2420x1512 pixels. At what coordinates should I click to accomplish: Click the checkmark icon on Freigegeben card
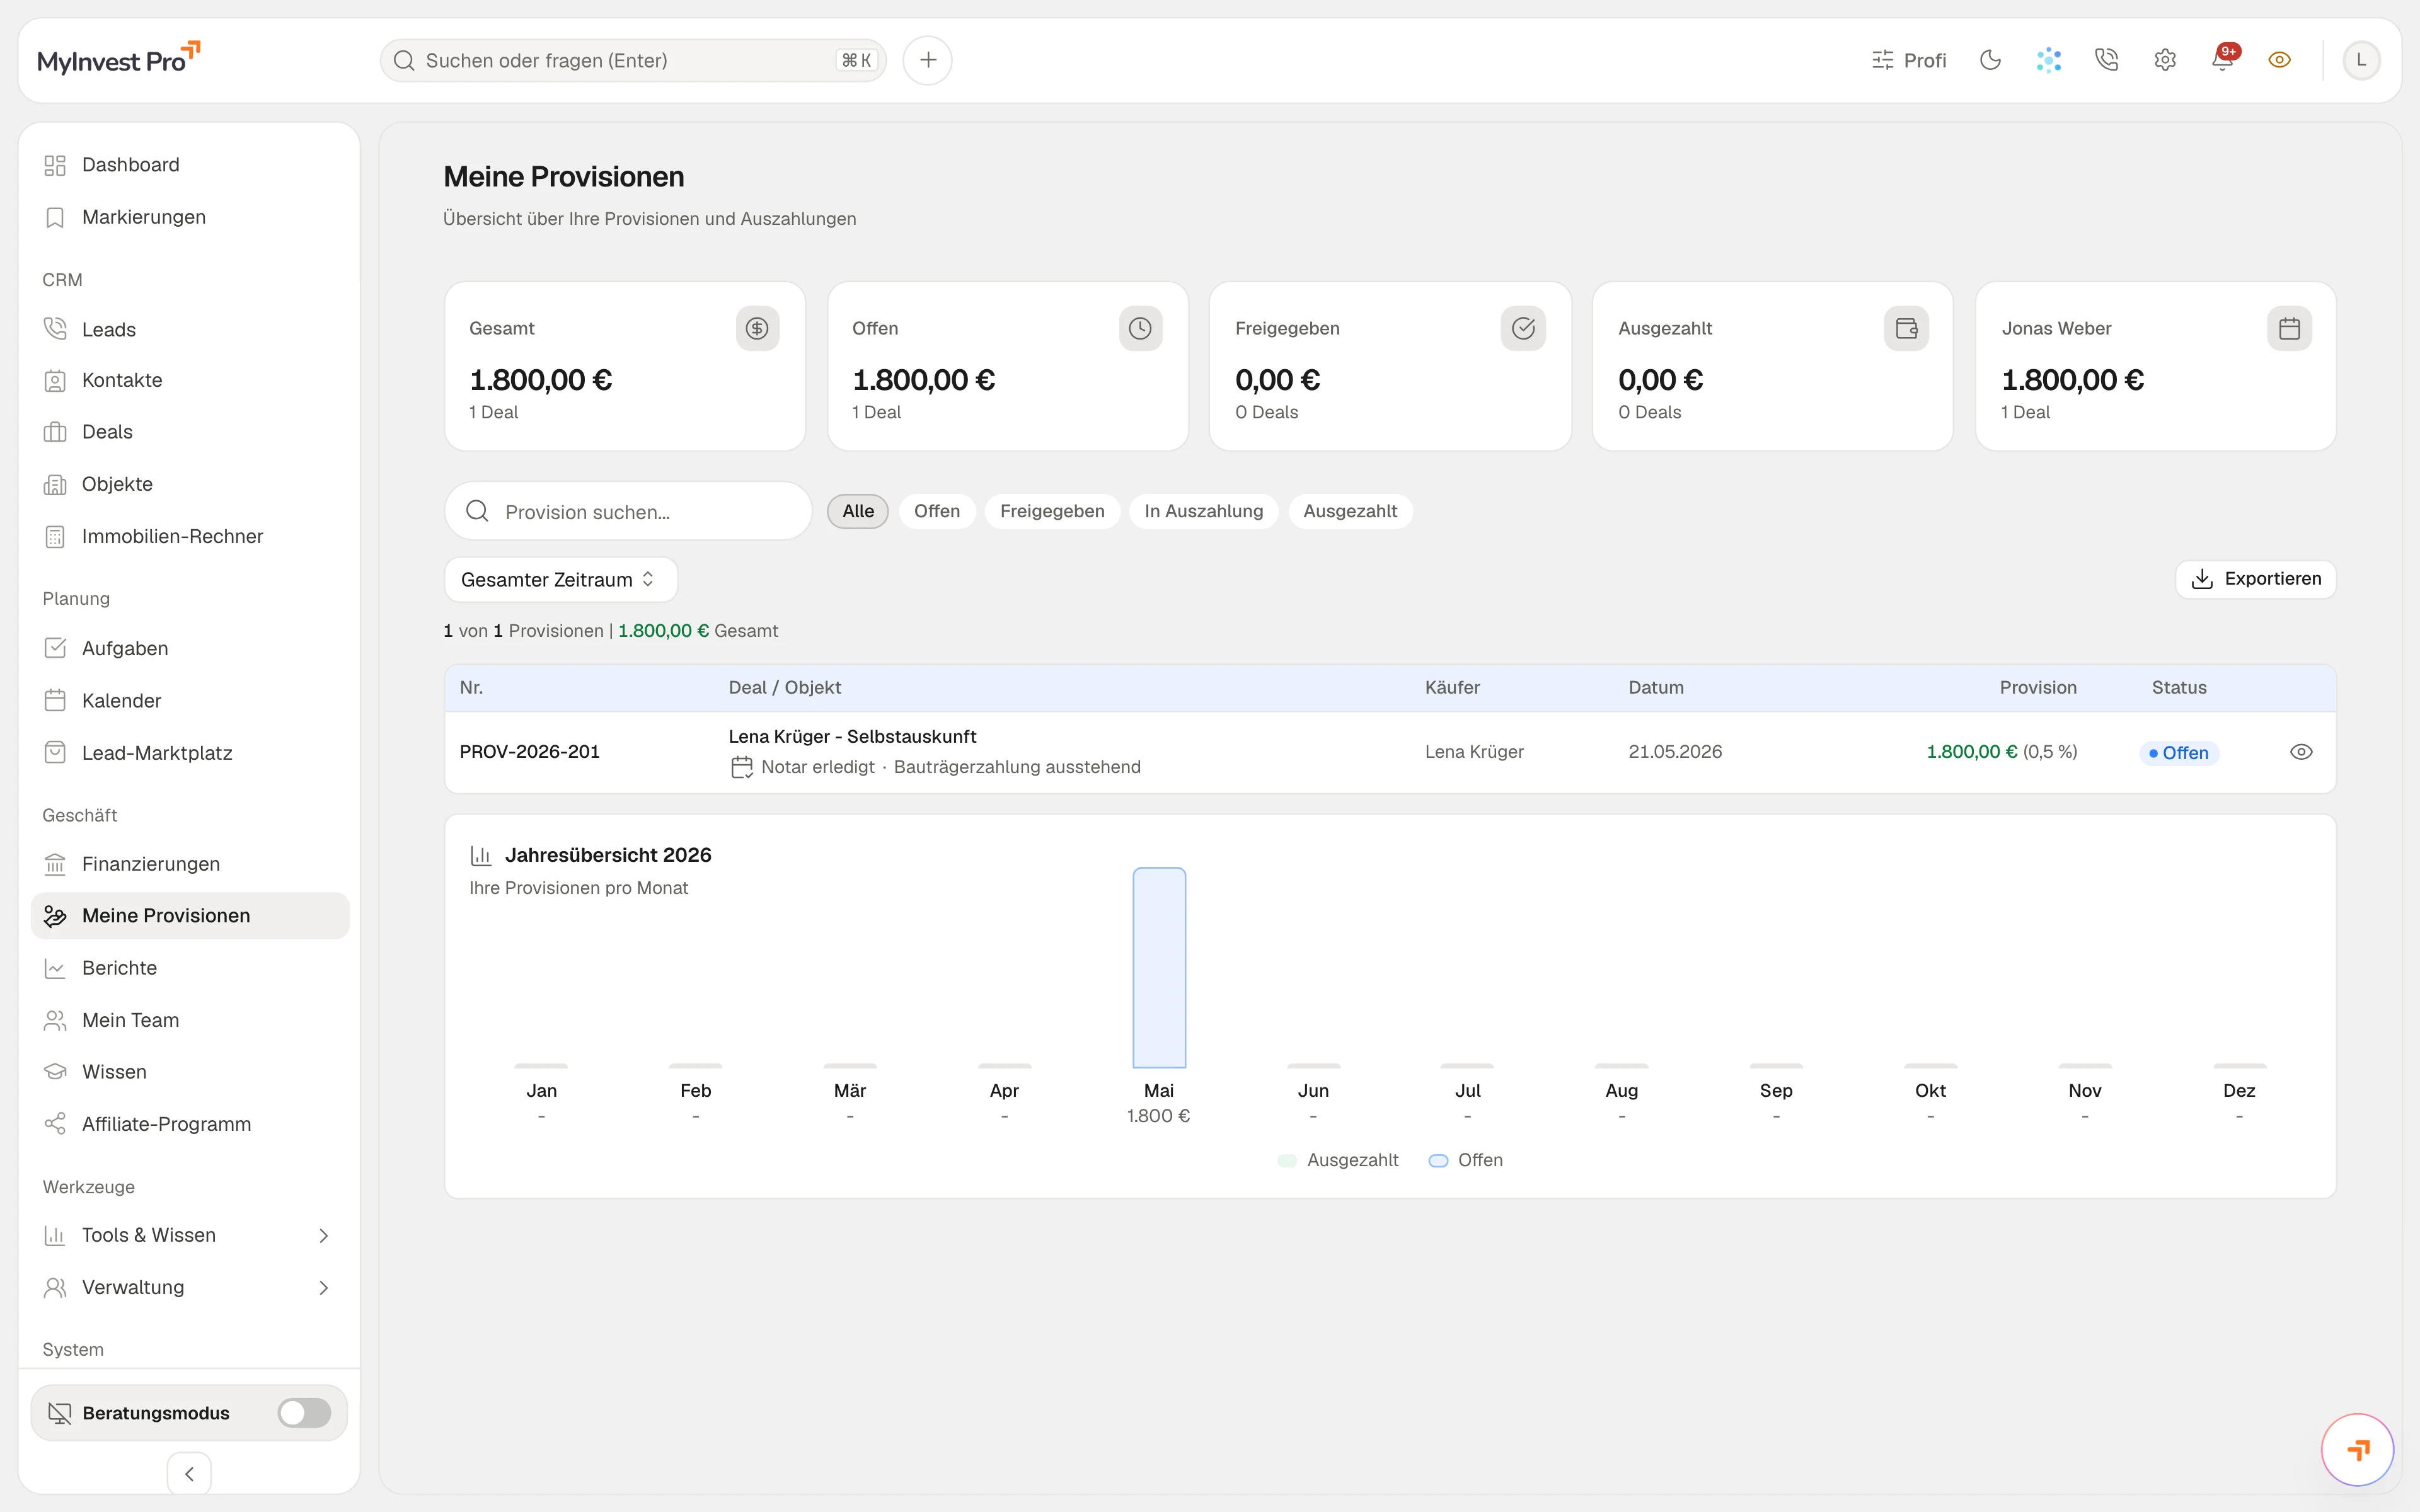click(1523, 328)
